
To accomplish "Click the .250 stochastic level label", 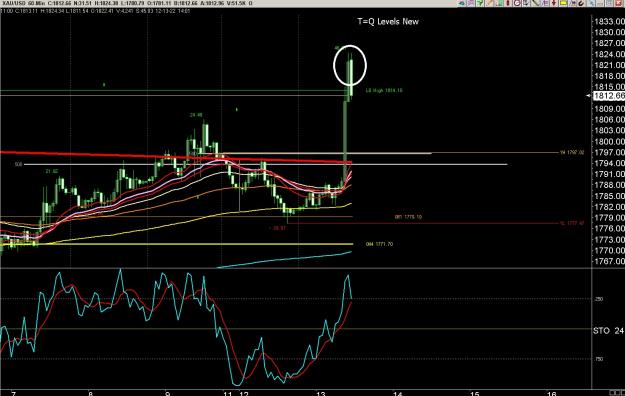I will [x=599, y=299].
